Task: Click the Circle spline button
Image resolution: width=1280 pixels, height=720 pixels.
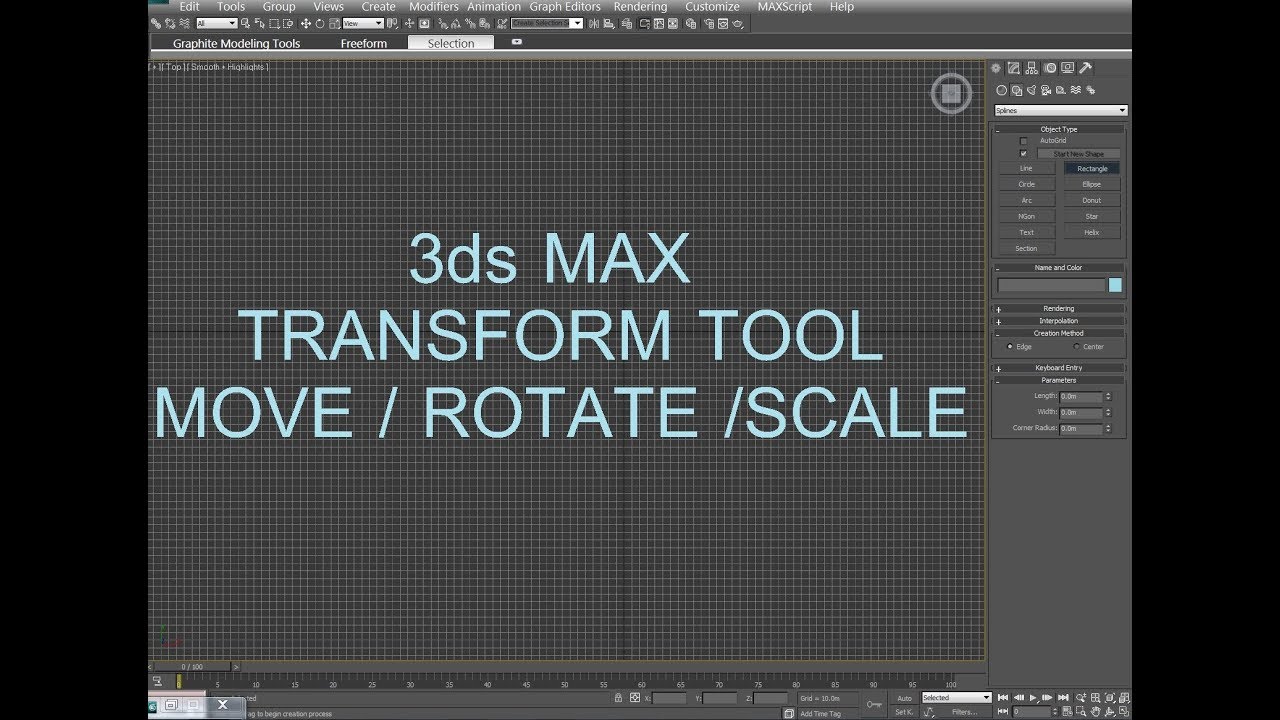Action: click(1026, 185)
